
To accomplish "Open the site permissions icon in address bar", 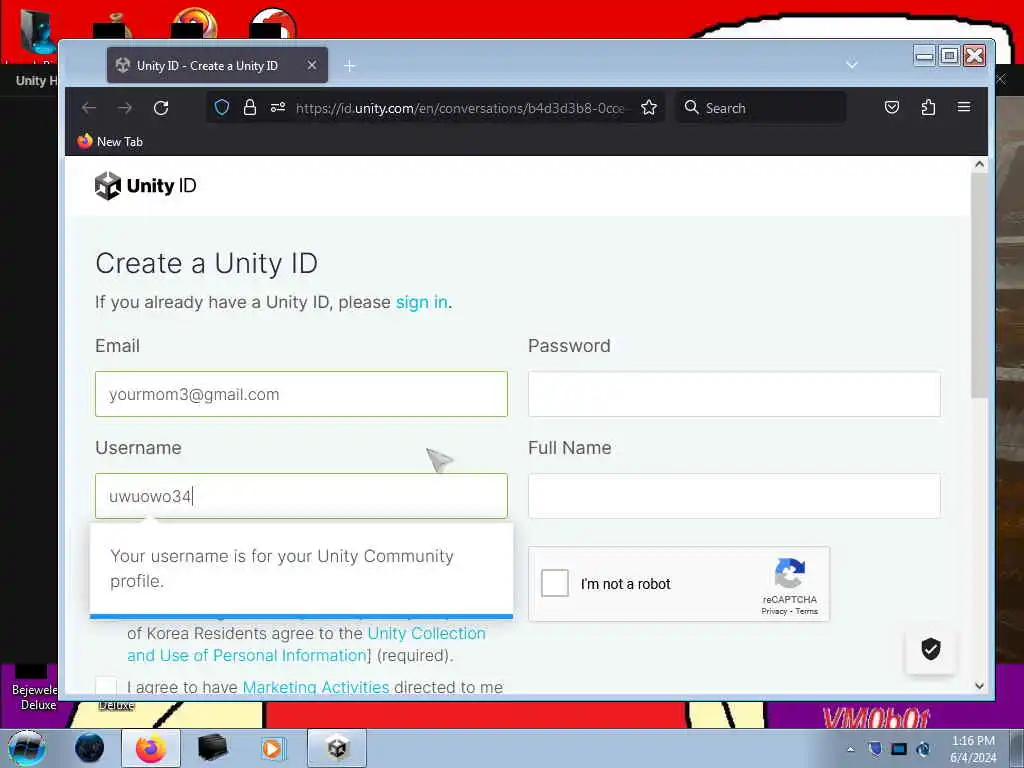I will tap(278, 107).
